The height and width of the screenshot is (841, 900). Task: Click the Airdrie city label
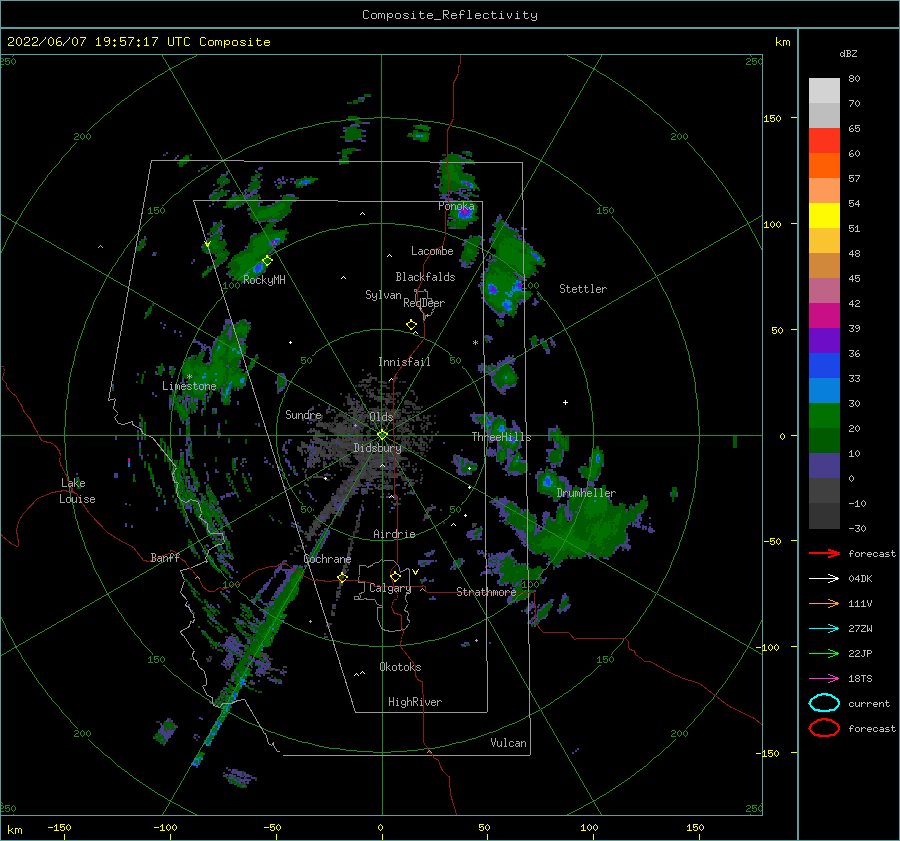(x=394, y=534)
